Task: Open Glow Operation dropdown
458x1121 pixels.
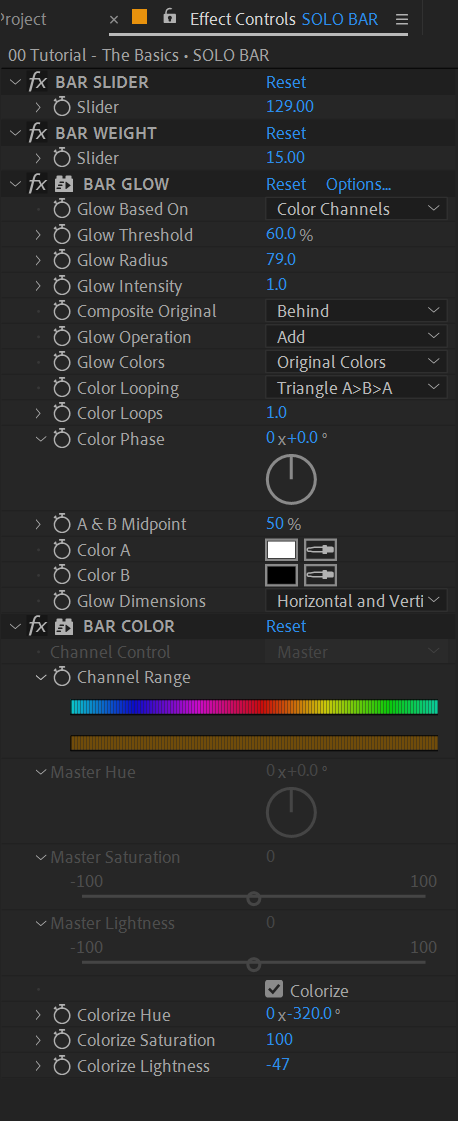Action: tap(357, 337)
